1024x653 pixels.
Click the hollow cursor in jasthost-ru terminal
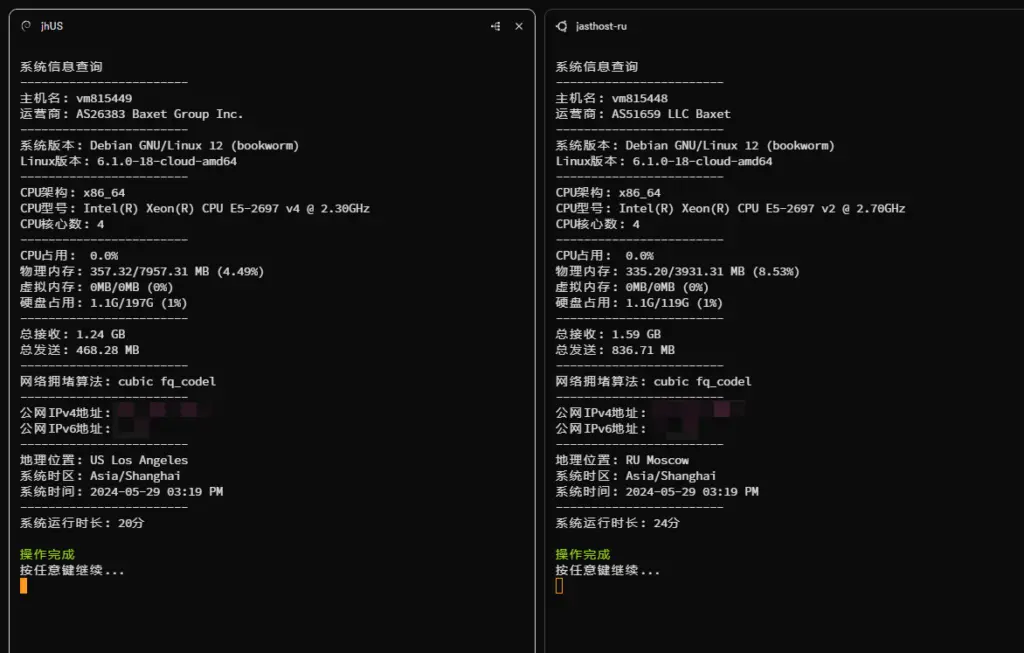(x=559, y=586)
